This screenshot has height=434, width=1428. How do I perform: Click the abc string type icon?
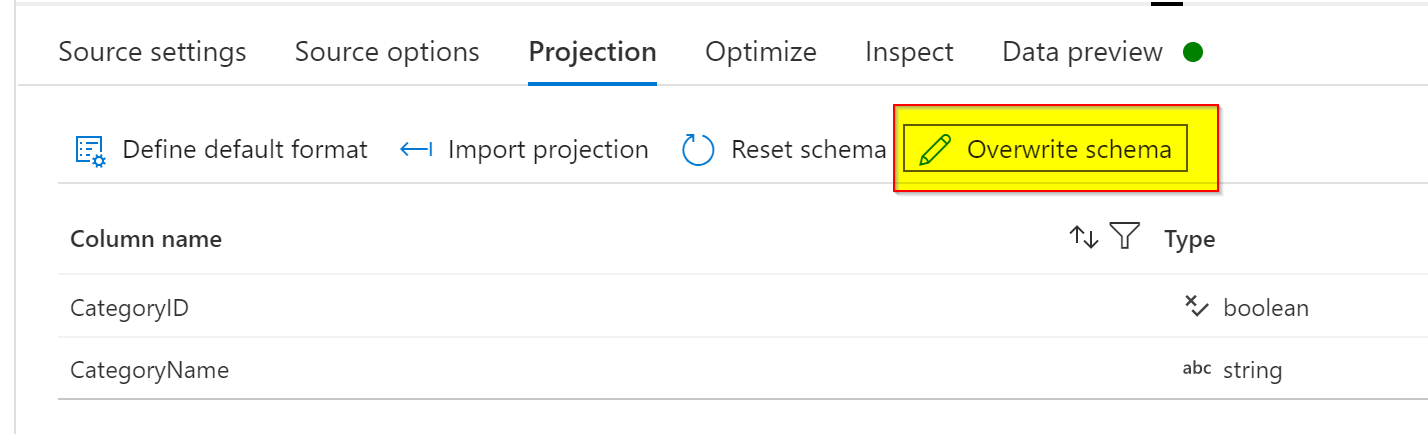tap(1197, 368)
